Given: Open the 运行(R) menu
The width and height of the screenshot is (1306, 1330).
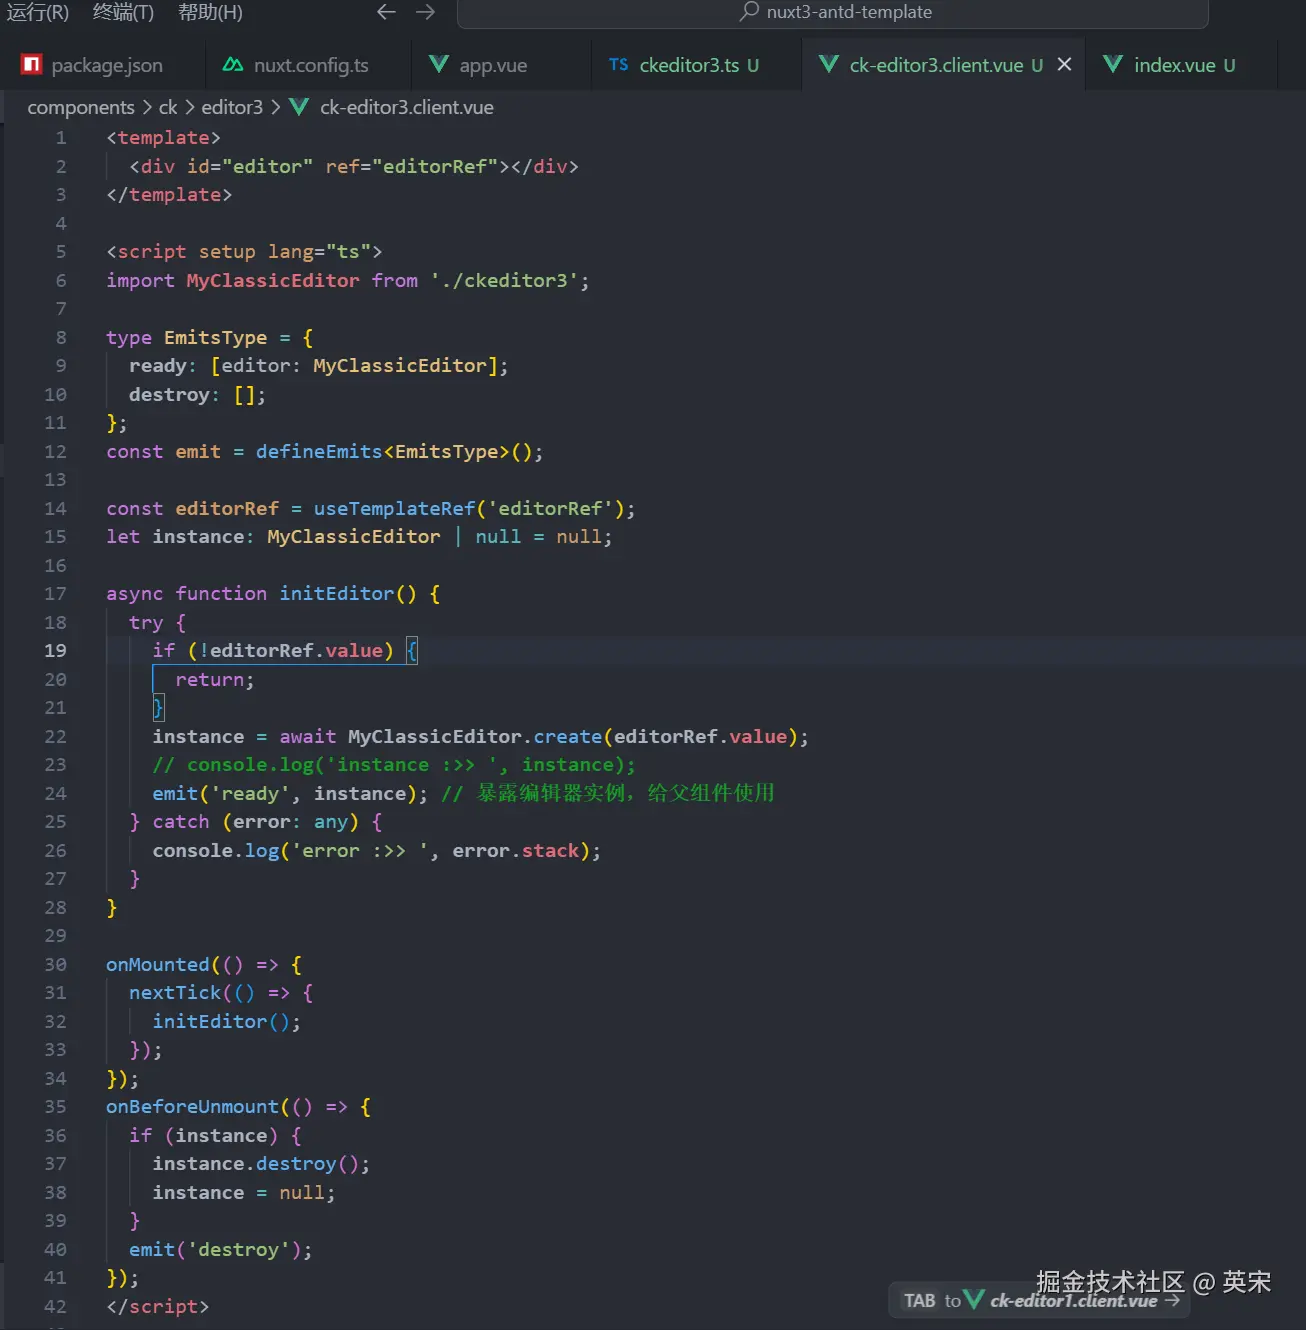Looking at the screenshot, I should (x=38, y=12).
